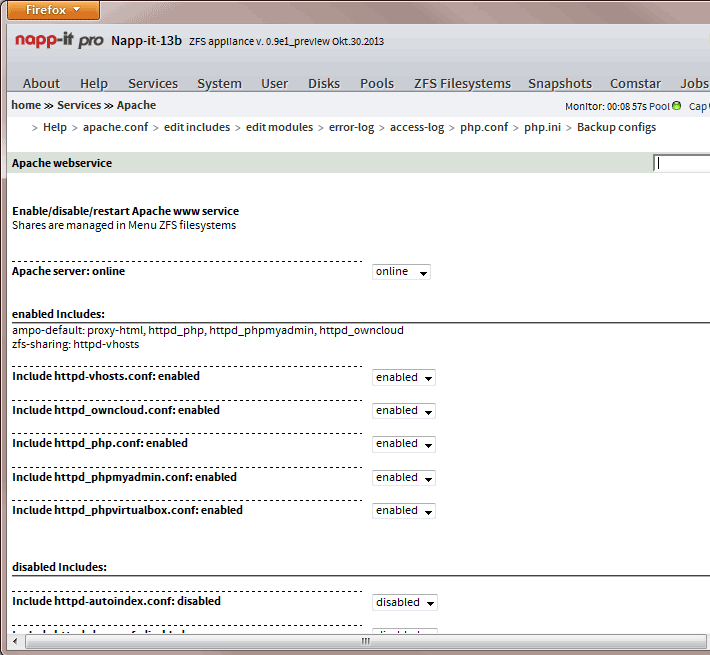Viewport: 710px width, 655px height.
Task: Click the 'Apache webservice' heading text
Action: point(62,163)
